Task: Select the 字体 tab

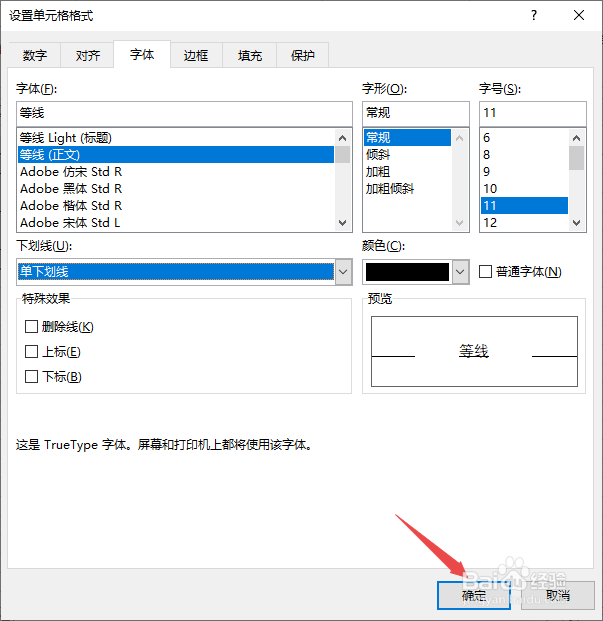Action: pos(142,54)
